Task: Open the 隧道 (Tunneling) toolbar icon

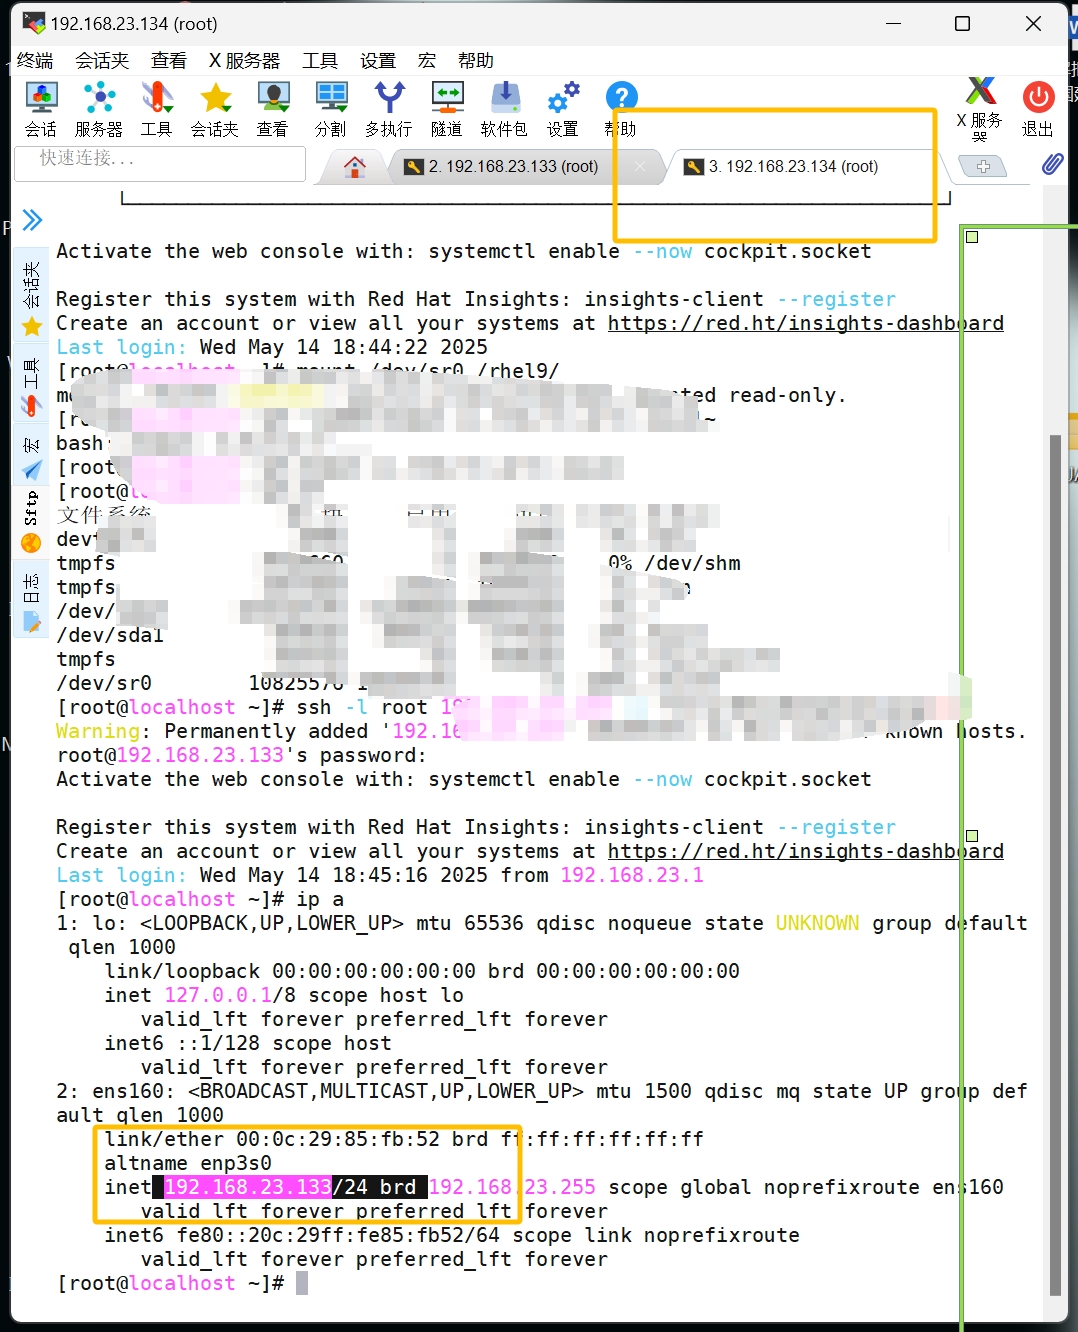Action: tap(447, 109)
